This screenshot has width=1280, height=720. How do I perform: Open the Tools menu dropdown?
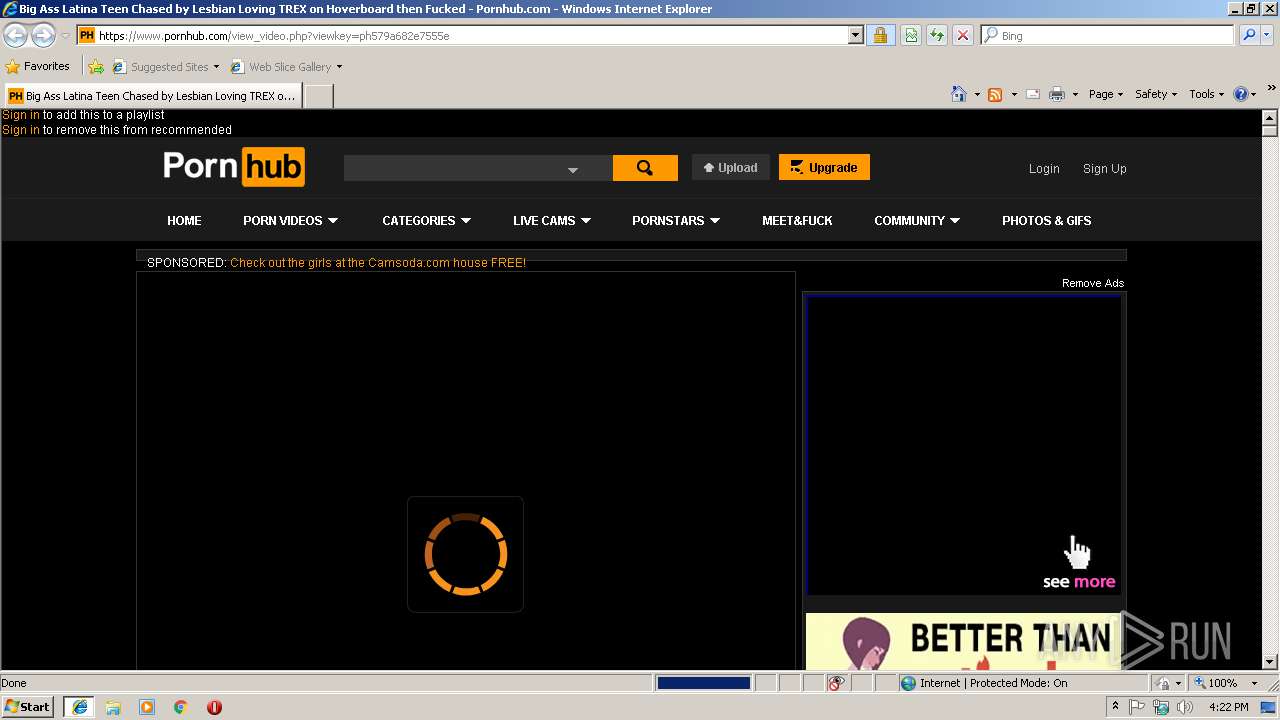[x=1207, y=94]
